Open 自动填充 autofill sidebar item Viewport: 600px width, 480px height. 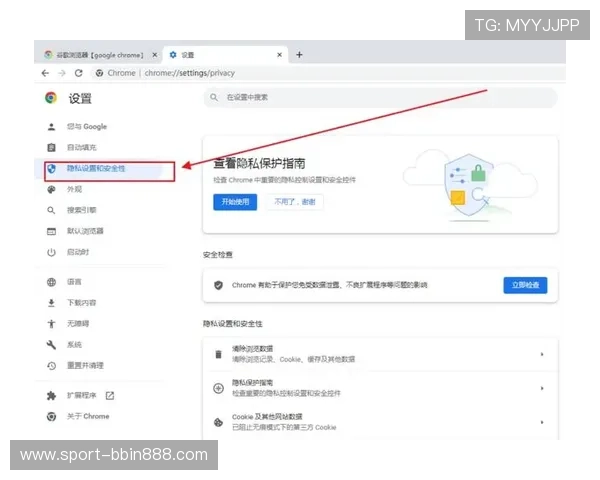82,147
